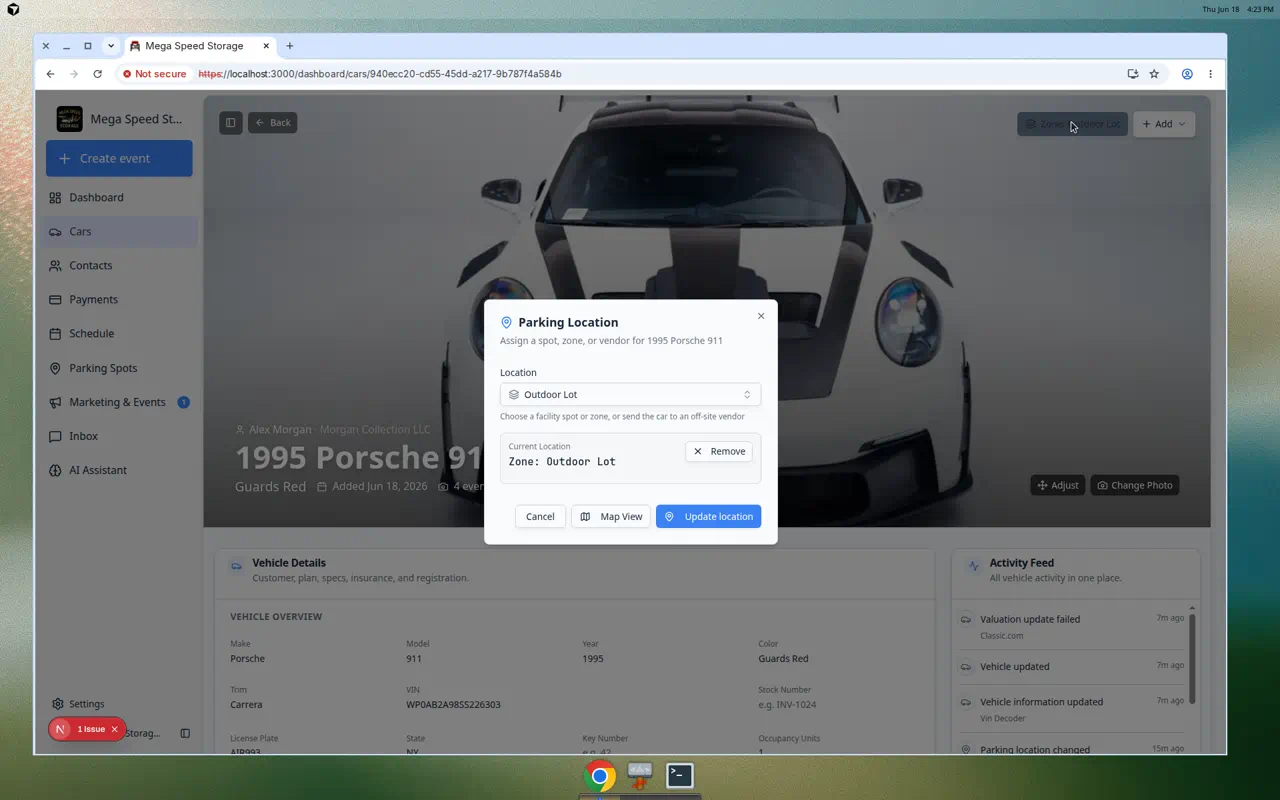Open the middle dock application icon
Viewport: 1280px width, 800px height.
[x=640, y=775]
